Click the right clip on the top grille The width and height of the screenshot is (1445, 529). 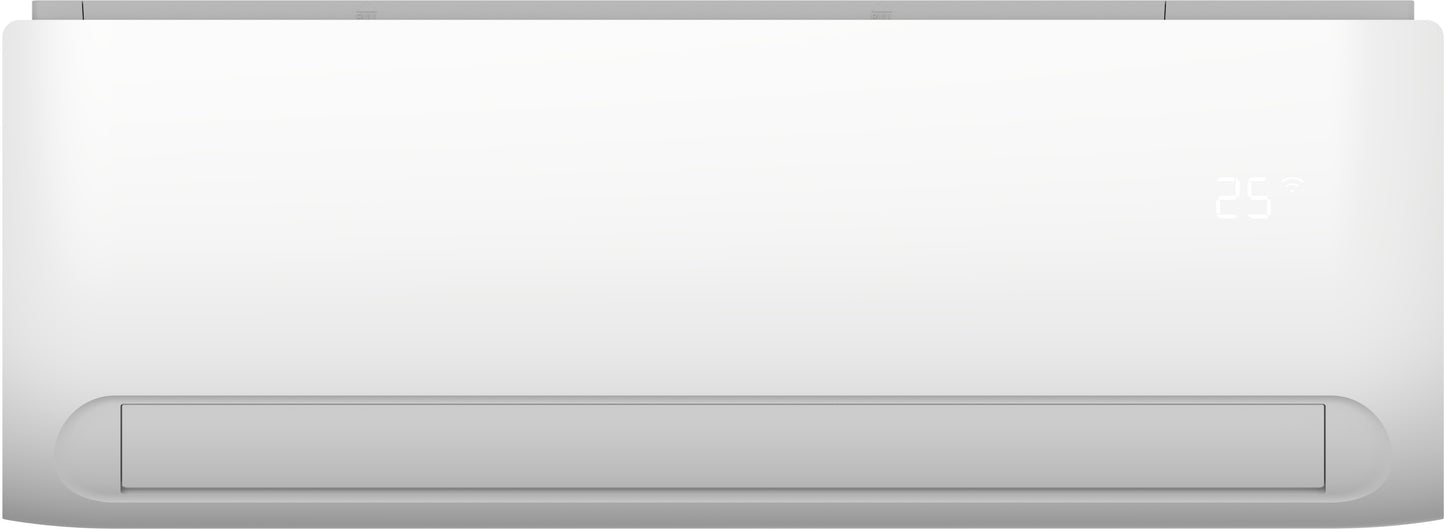coord(881,15)
